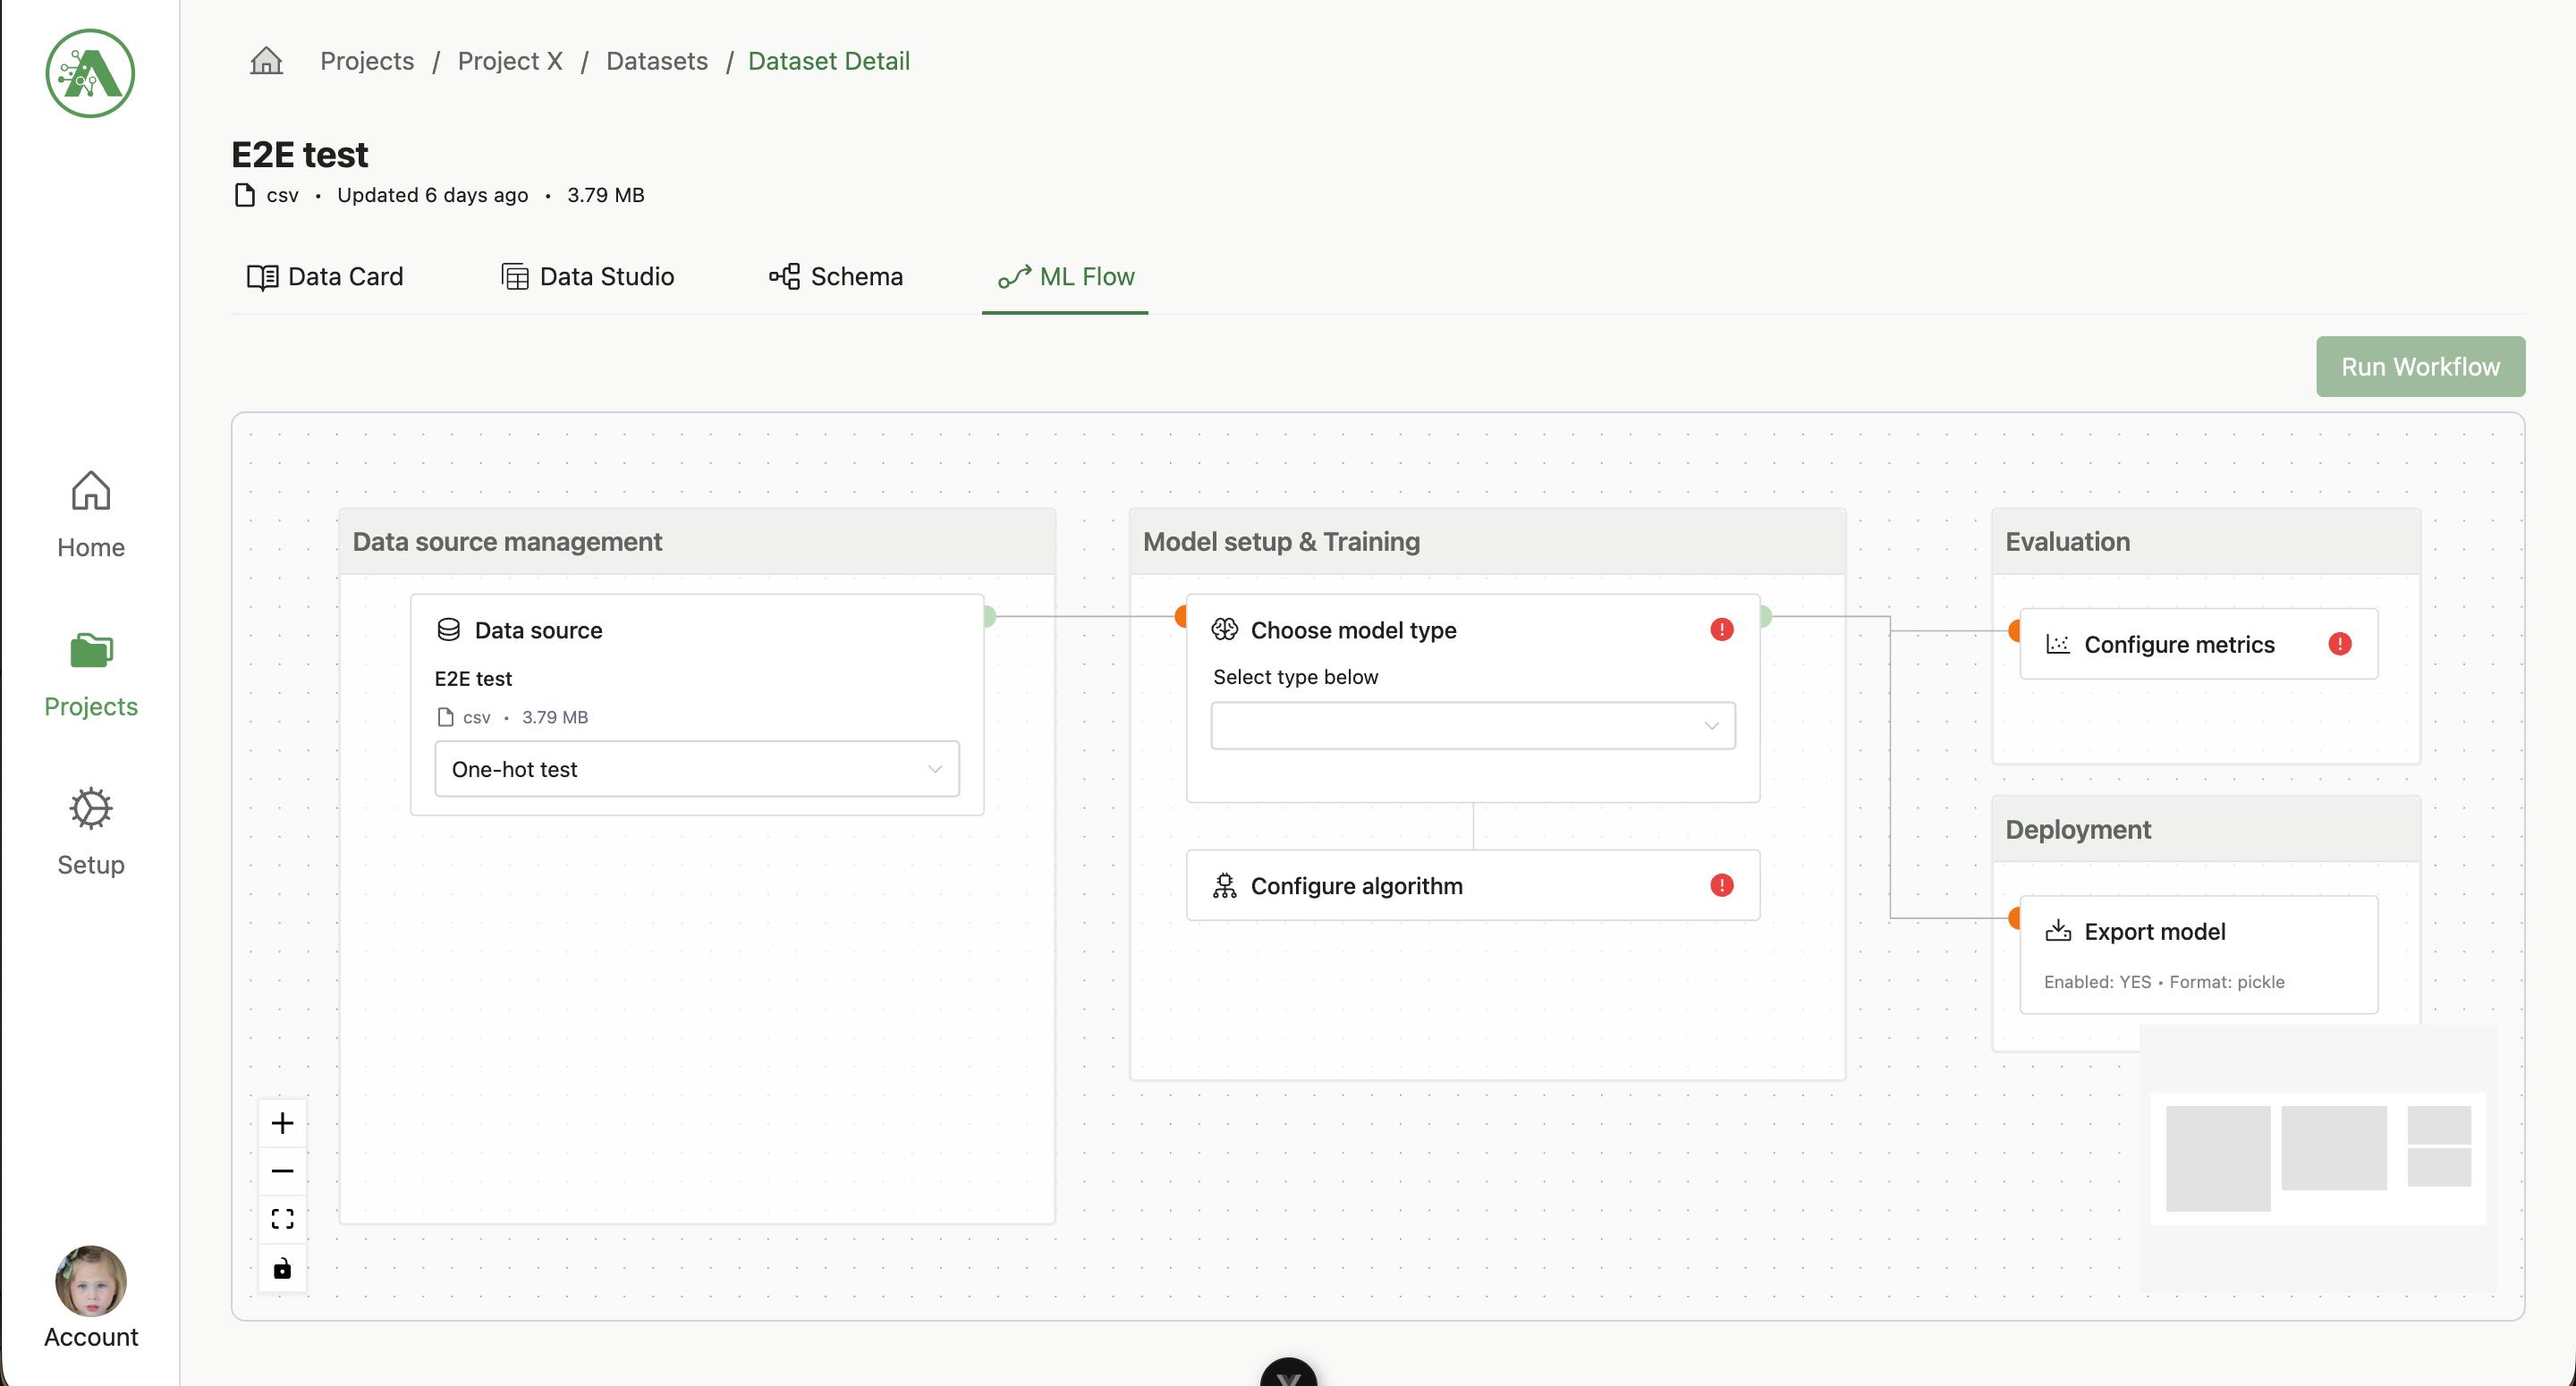Click the Run Workflow button
This screenshot has width=2576, height=1386.
(2420, 366)
